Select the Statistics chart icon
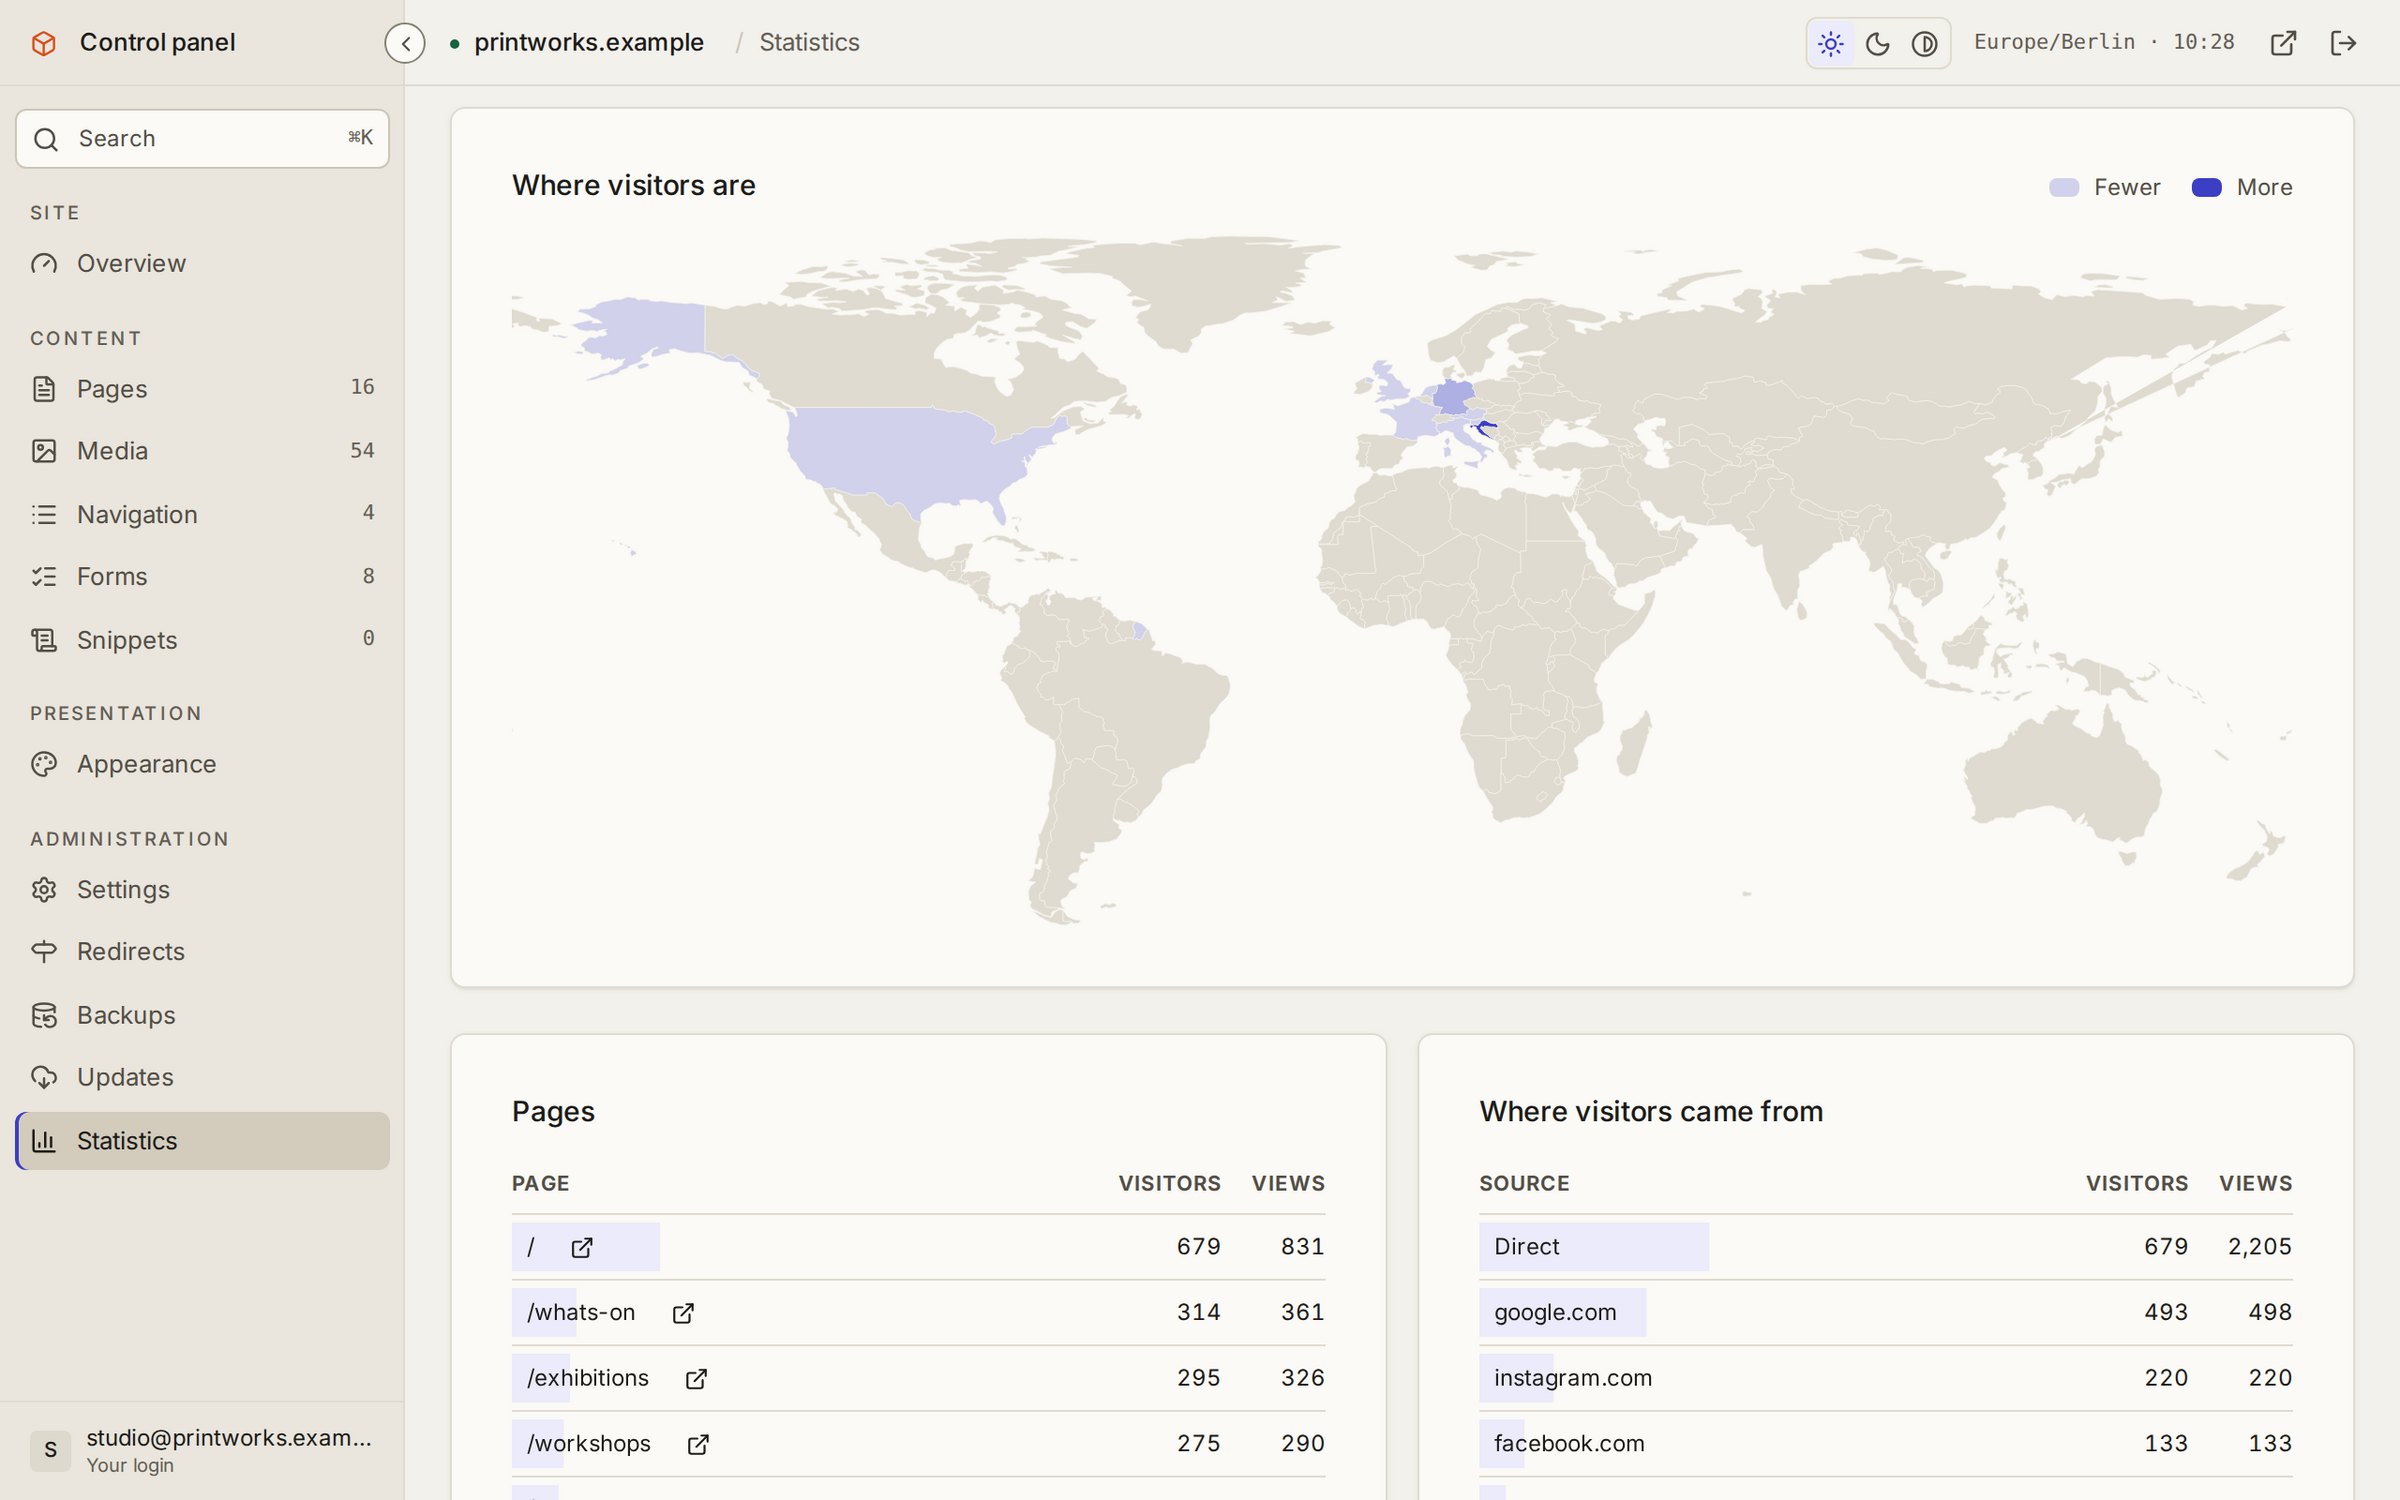 44,1140
